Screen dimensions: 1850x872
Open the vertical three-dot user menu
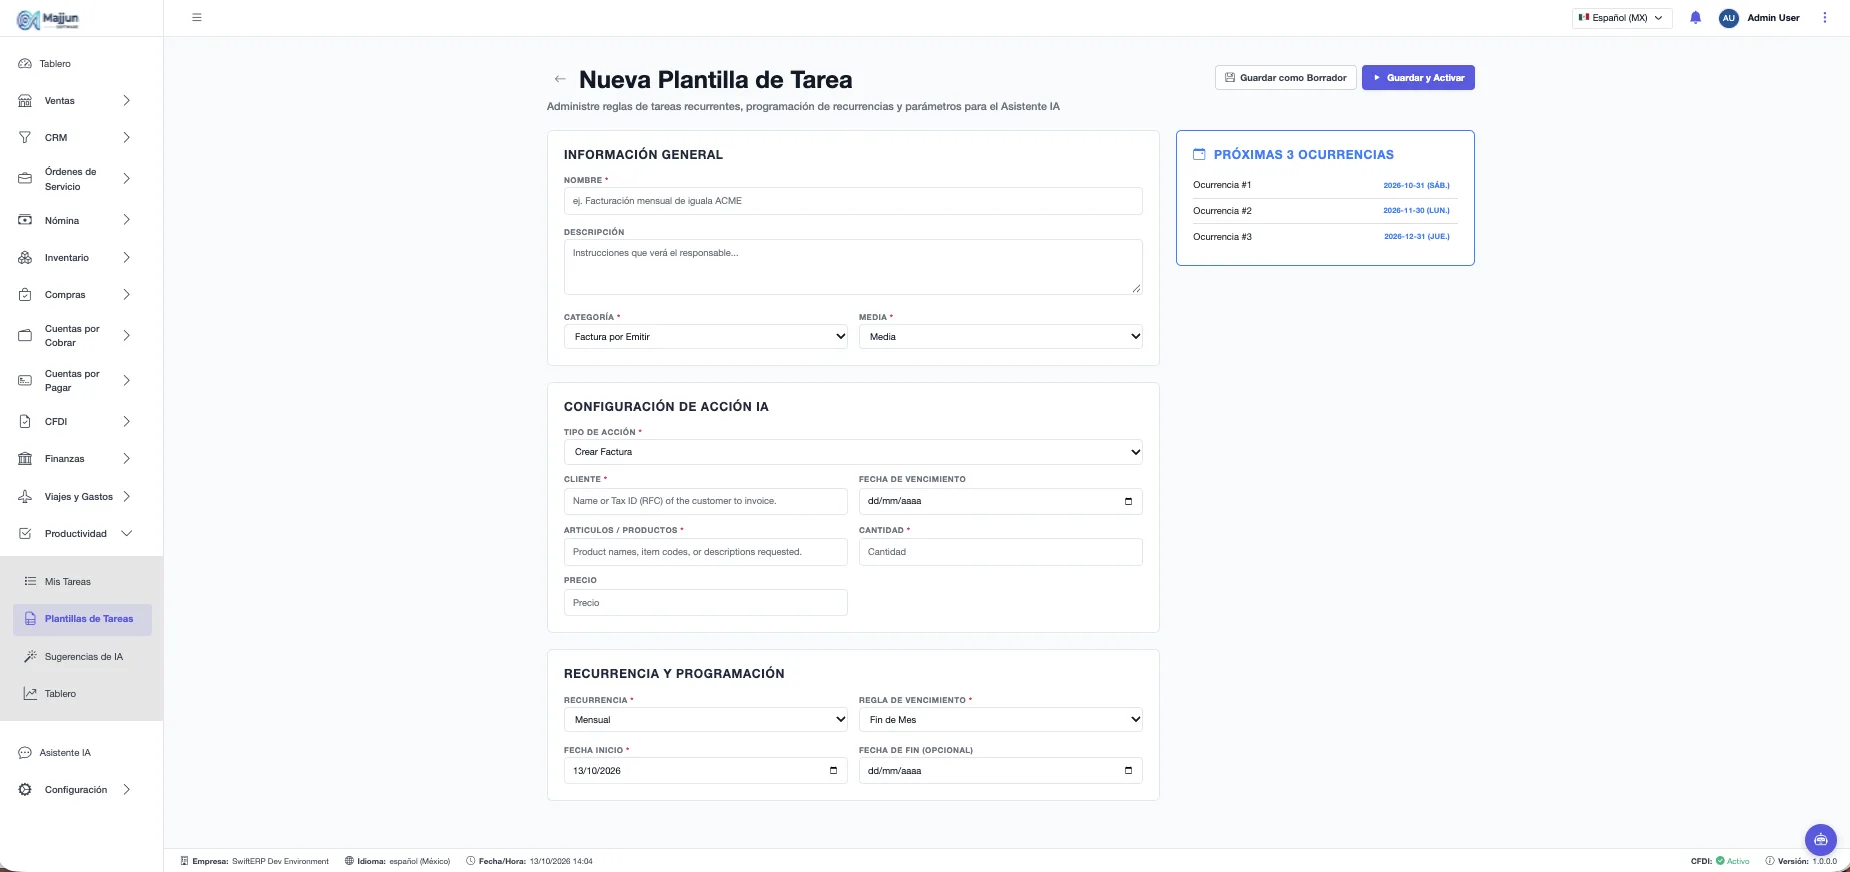pyautogui.click(x=1824, y=17)
